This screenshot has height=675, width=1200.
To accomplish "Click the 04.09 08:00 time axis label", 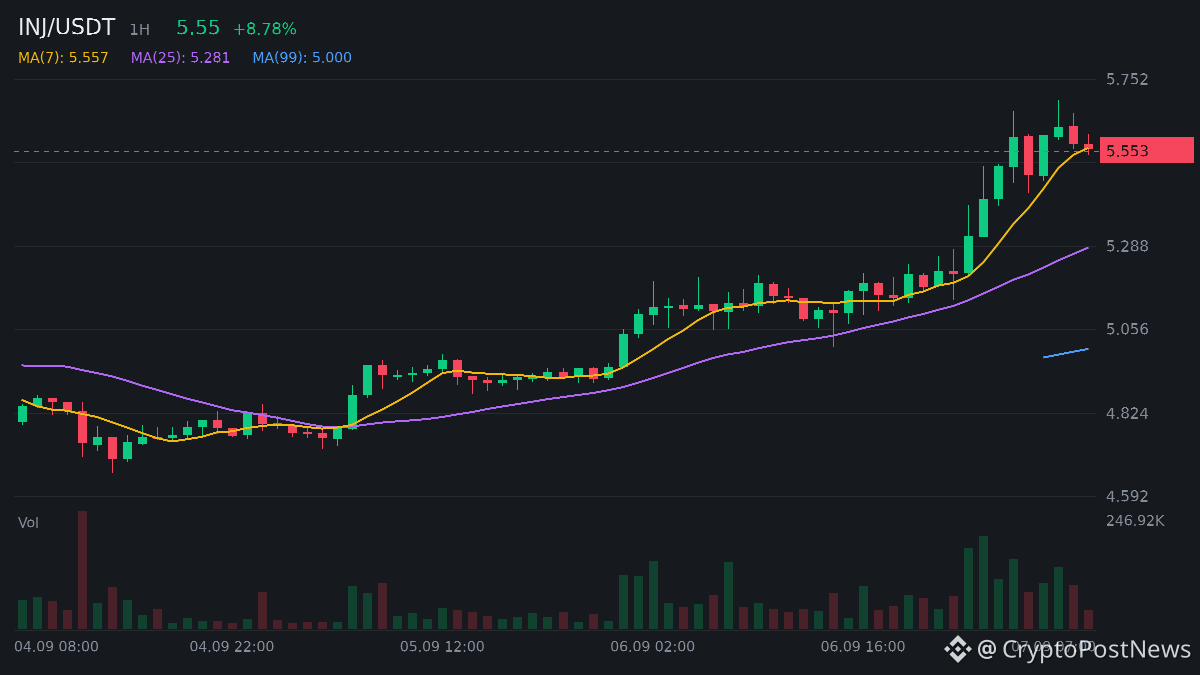I will pos(56,647).
